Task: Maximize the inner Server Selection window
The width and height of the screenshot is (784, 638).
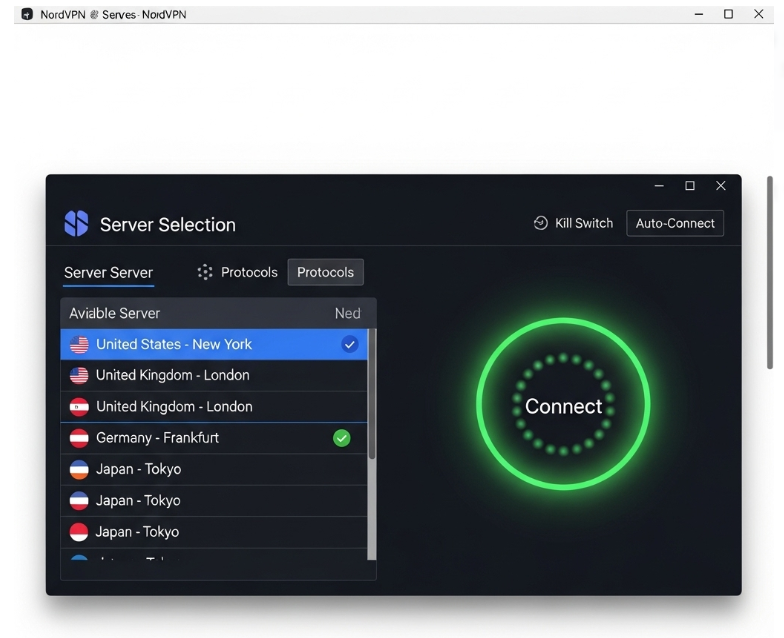Action: tap(689, 186)
